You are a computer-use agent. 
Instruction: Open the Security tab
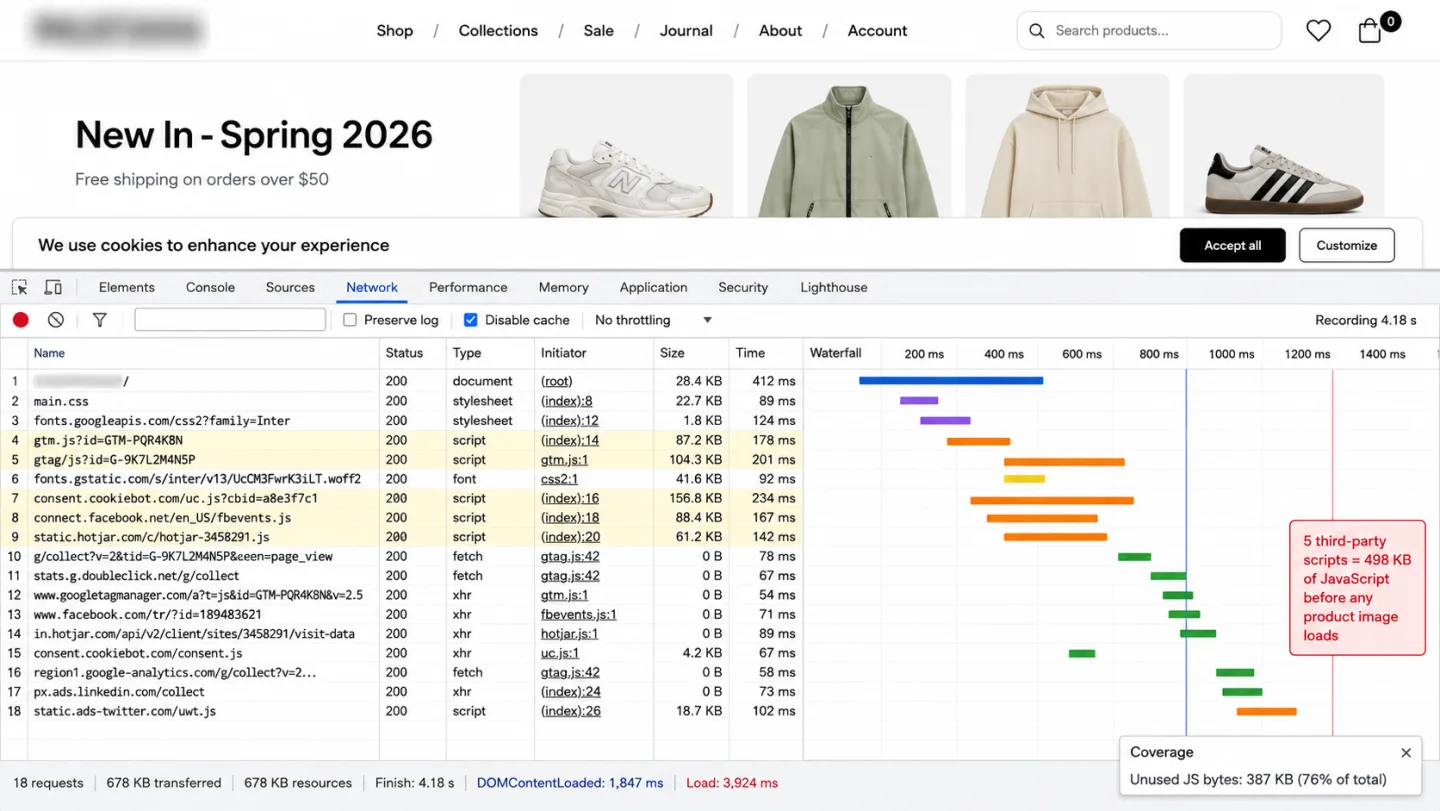[x=743, y=287]
